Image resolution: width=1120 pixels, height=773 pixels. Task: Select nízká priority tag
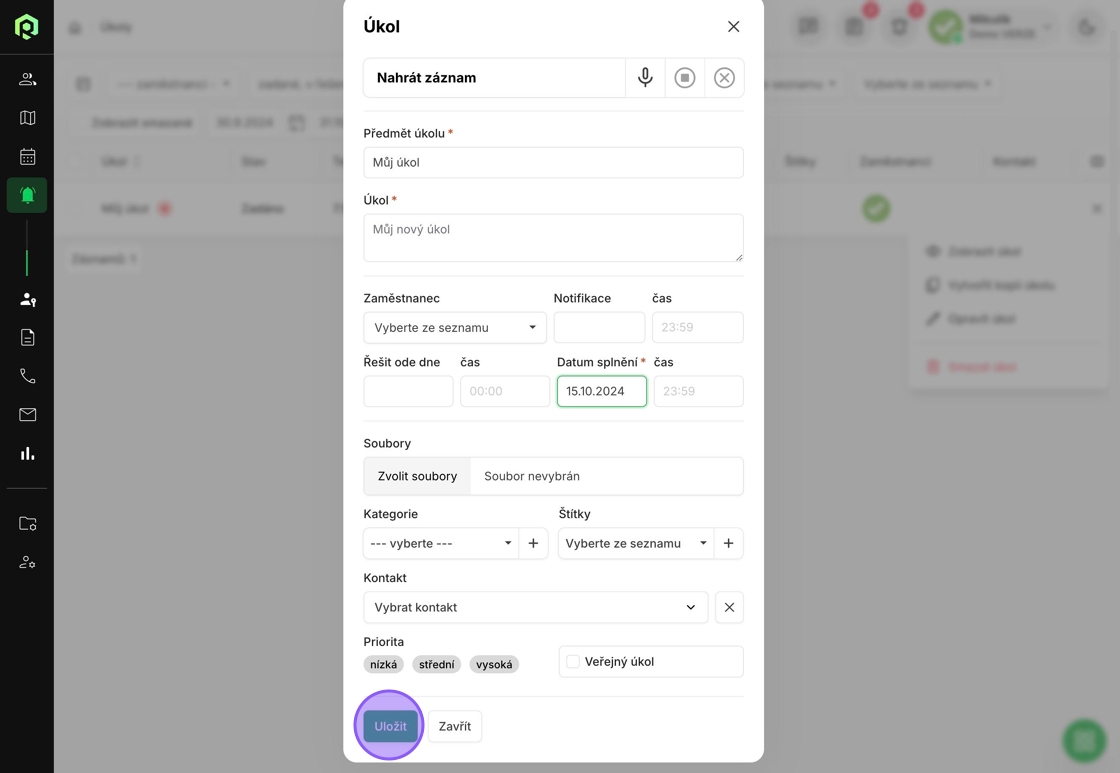coord(383,664)
